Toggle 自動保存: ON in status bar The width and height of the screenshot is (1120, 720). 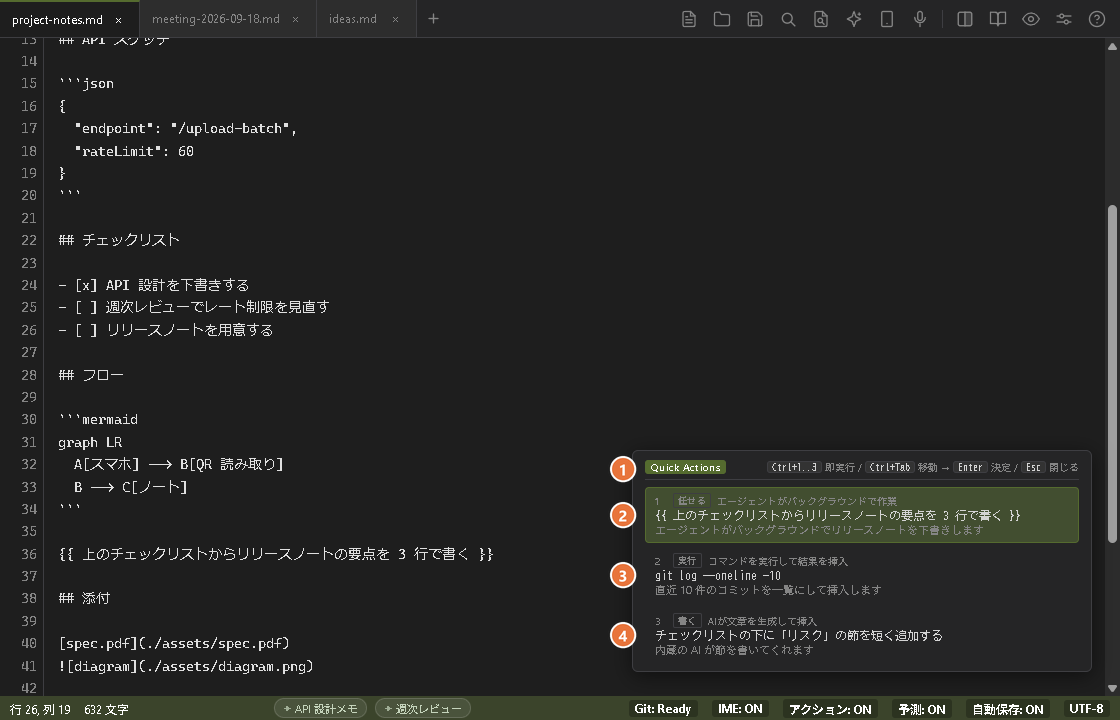pos(1008,709)
